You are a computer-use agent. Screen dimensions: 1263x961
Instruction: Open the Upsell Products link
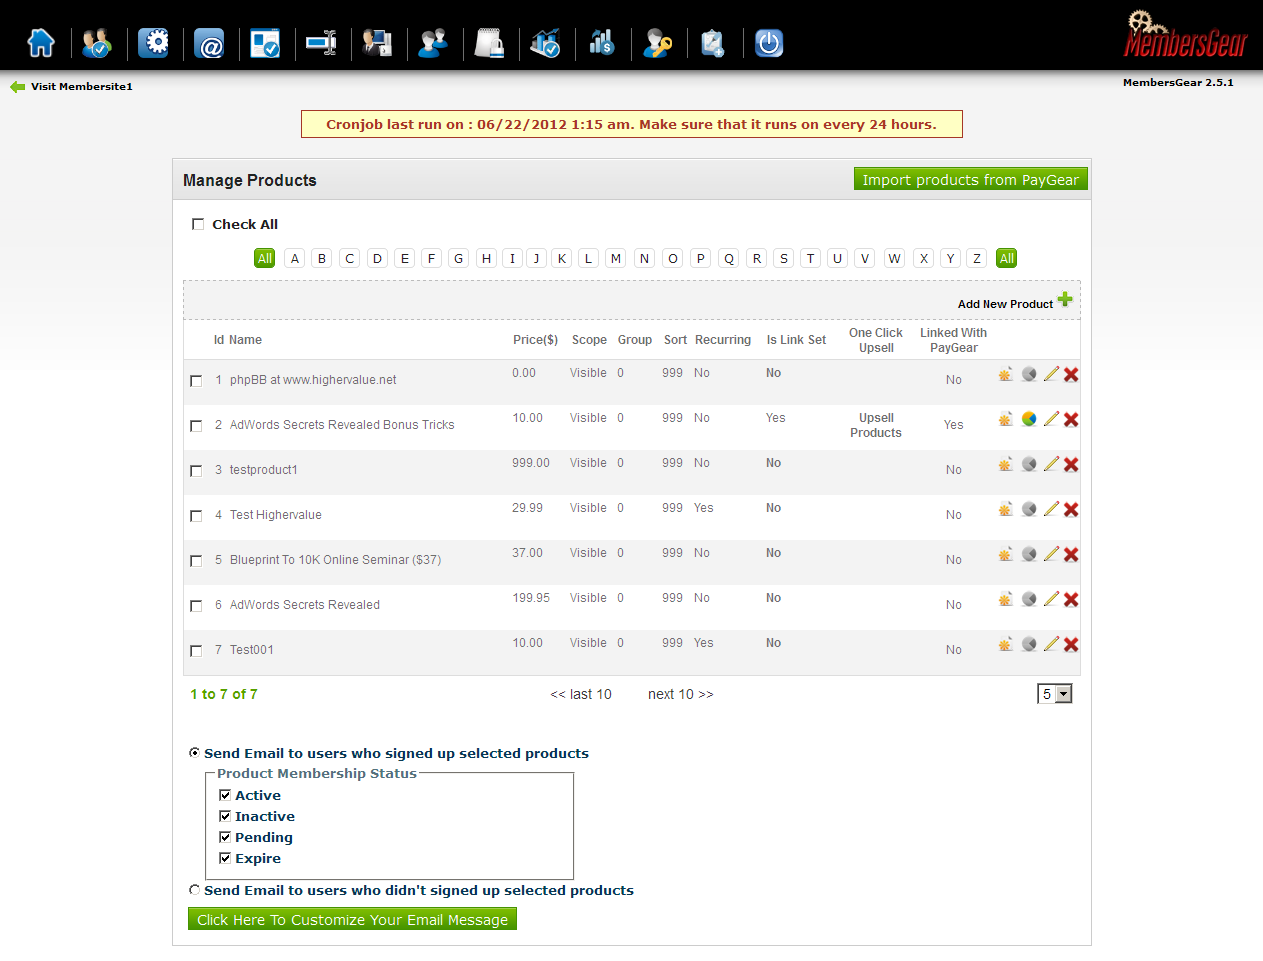coord(876,425)
